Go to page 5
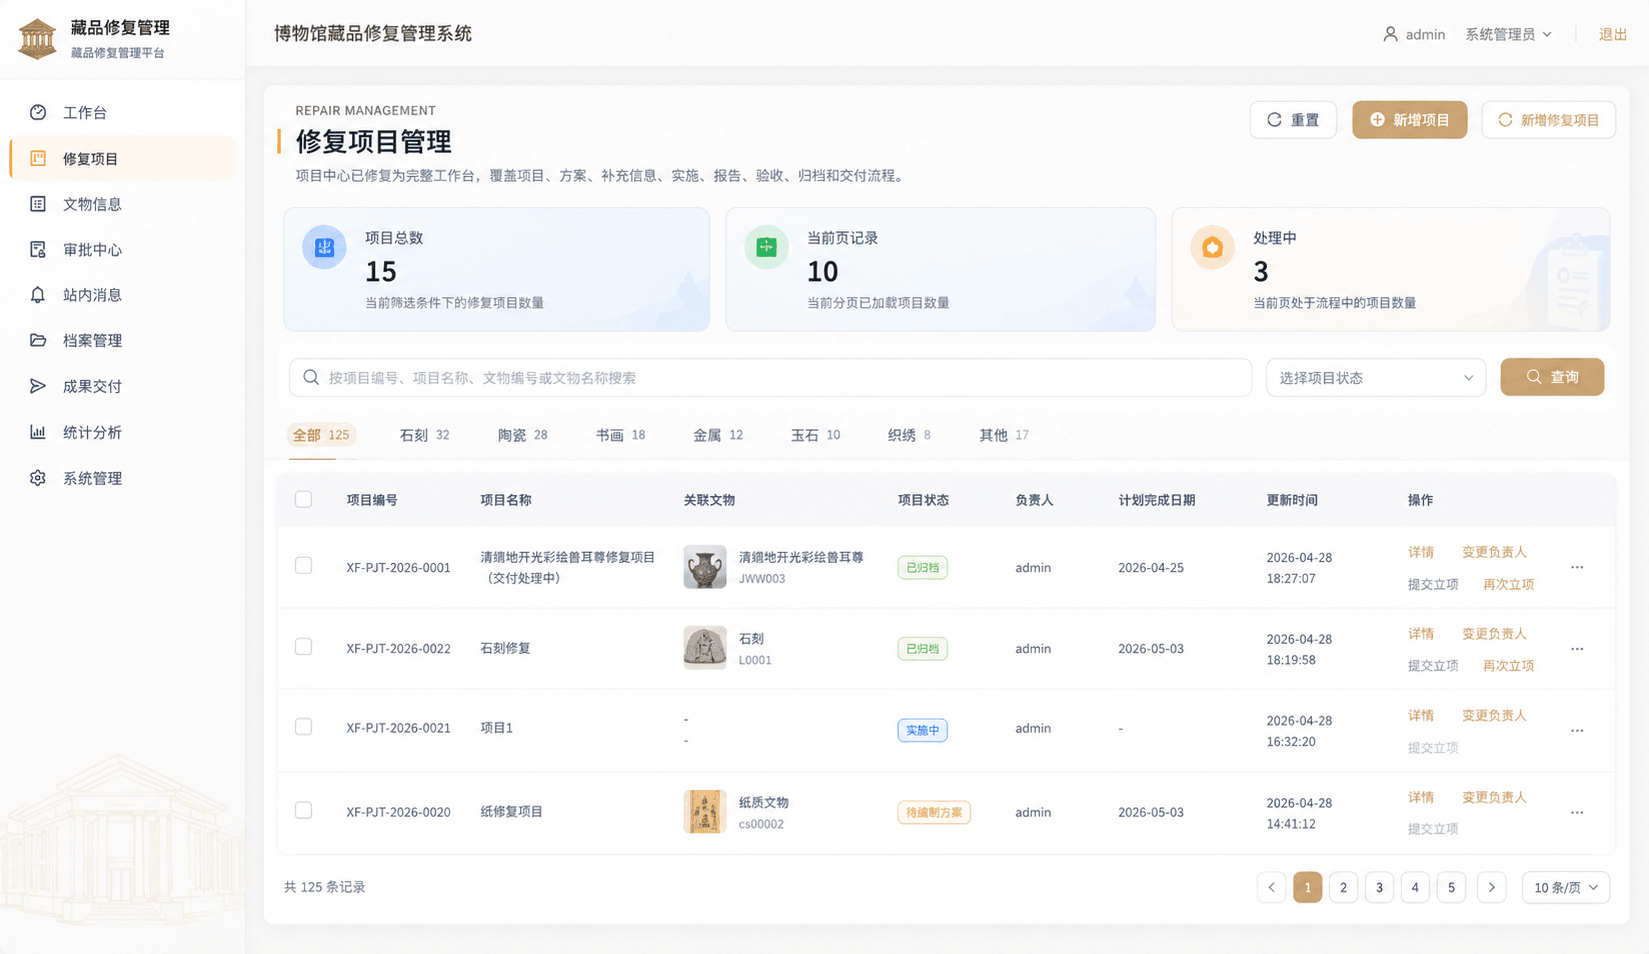The width and height of the screenshot is (1649, 954). 1451,887
